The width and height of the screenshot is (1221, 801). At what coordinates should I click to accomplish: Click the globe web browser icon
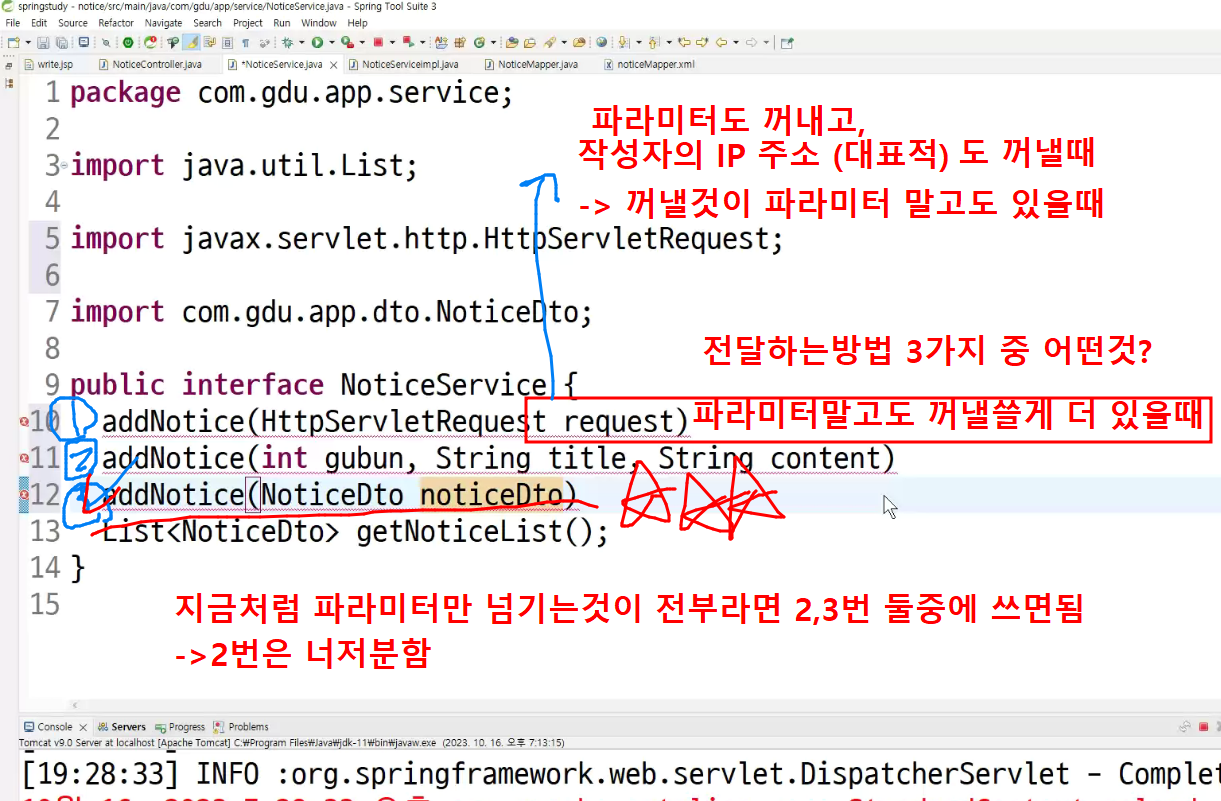click(602, 43)
